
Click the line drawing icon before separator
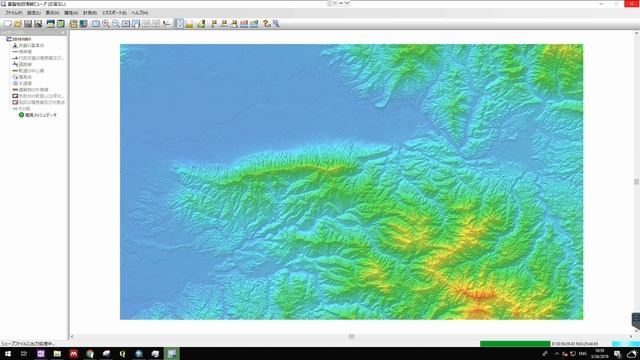tap(166, 24)
